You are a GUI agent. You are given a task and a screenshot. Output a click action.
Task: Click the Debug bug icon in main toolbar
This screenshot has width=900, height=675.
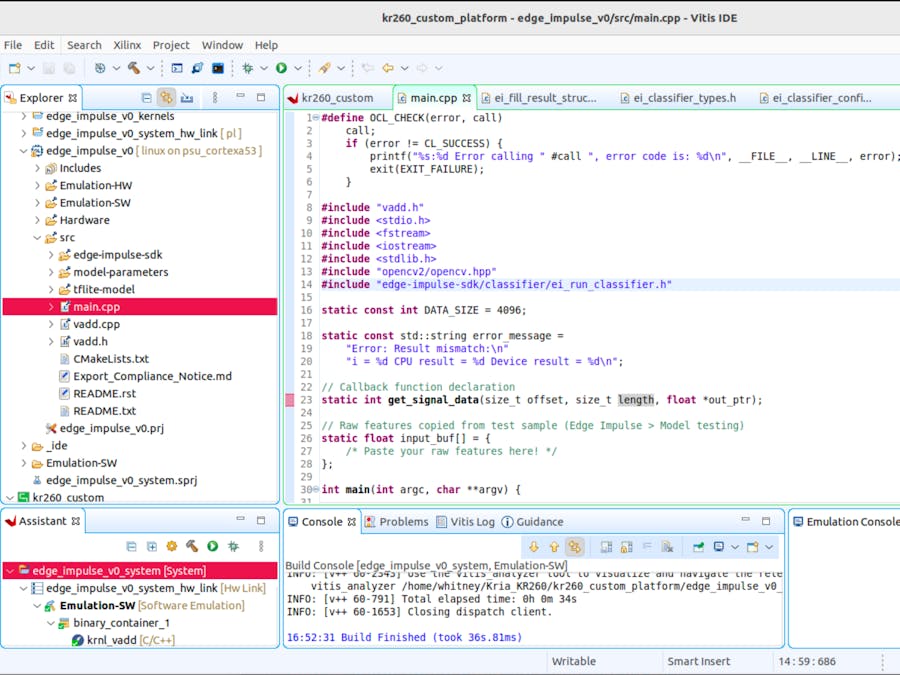[247, 68]
